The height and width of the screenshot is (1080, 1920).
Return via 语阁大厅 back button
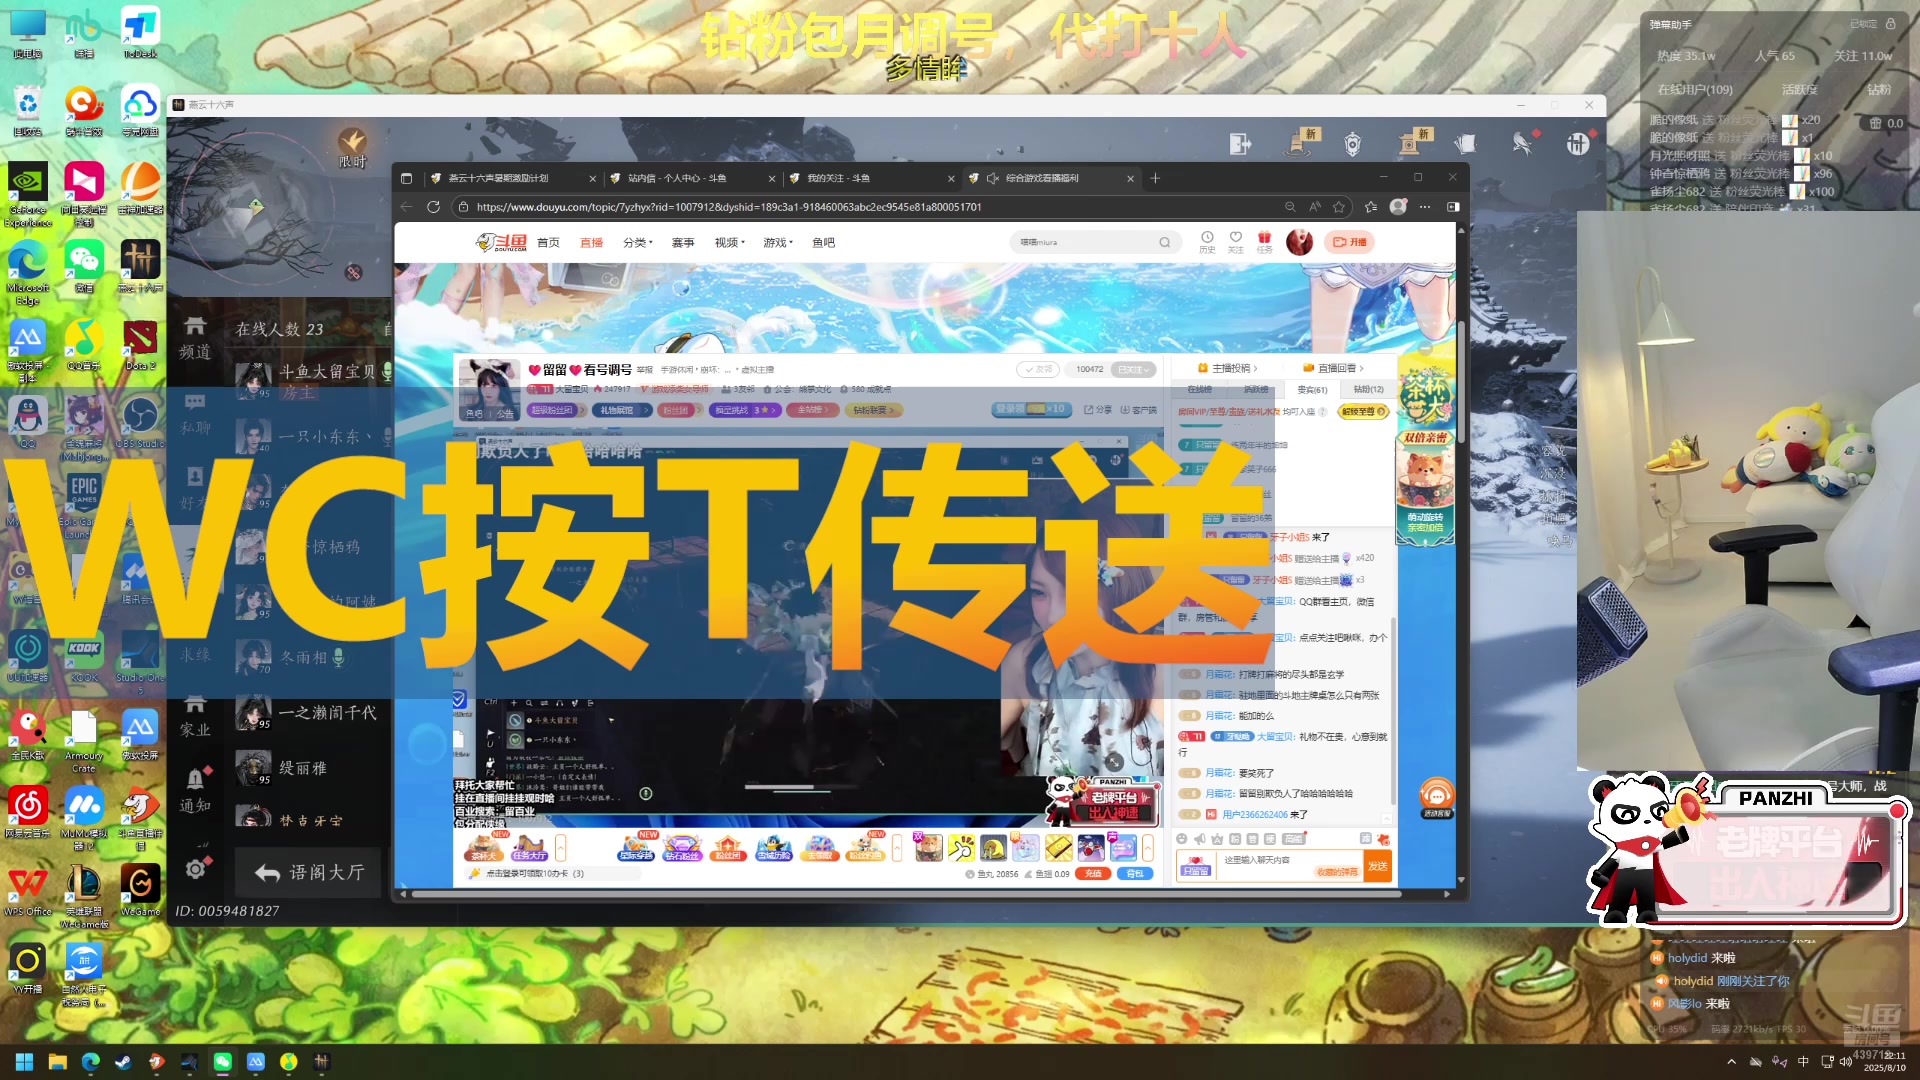(310, 872)
